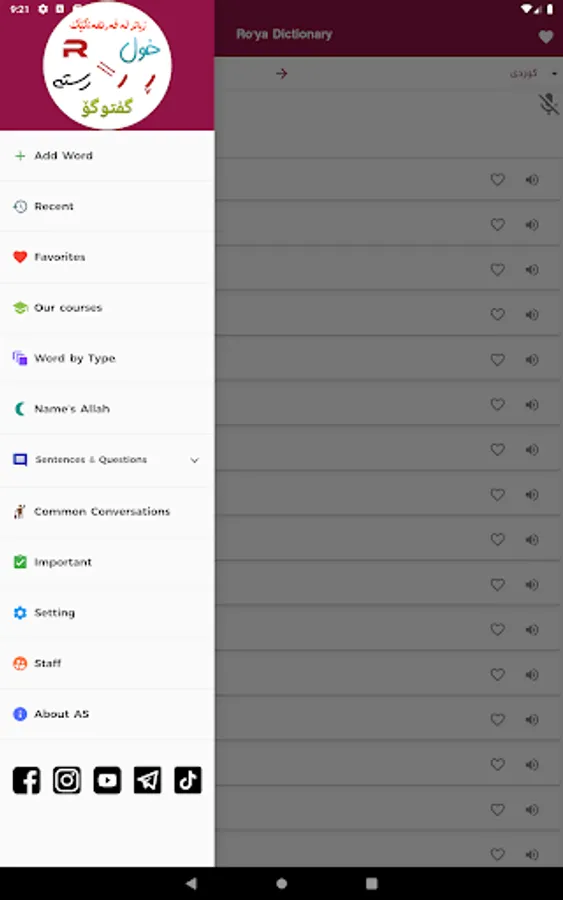563x900 pixels.
Task: Open the Instagram social link icon
Action: pyautogui.click(x=67, y=780)
